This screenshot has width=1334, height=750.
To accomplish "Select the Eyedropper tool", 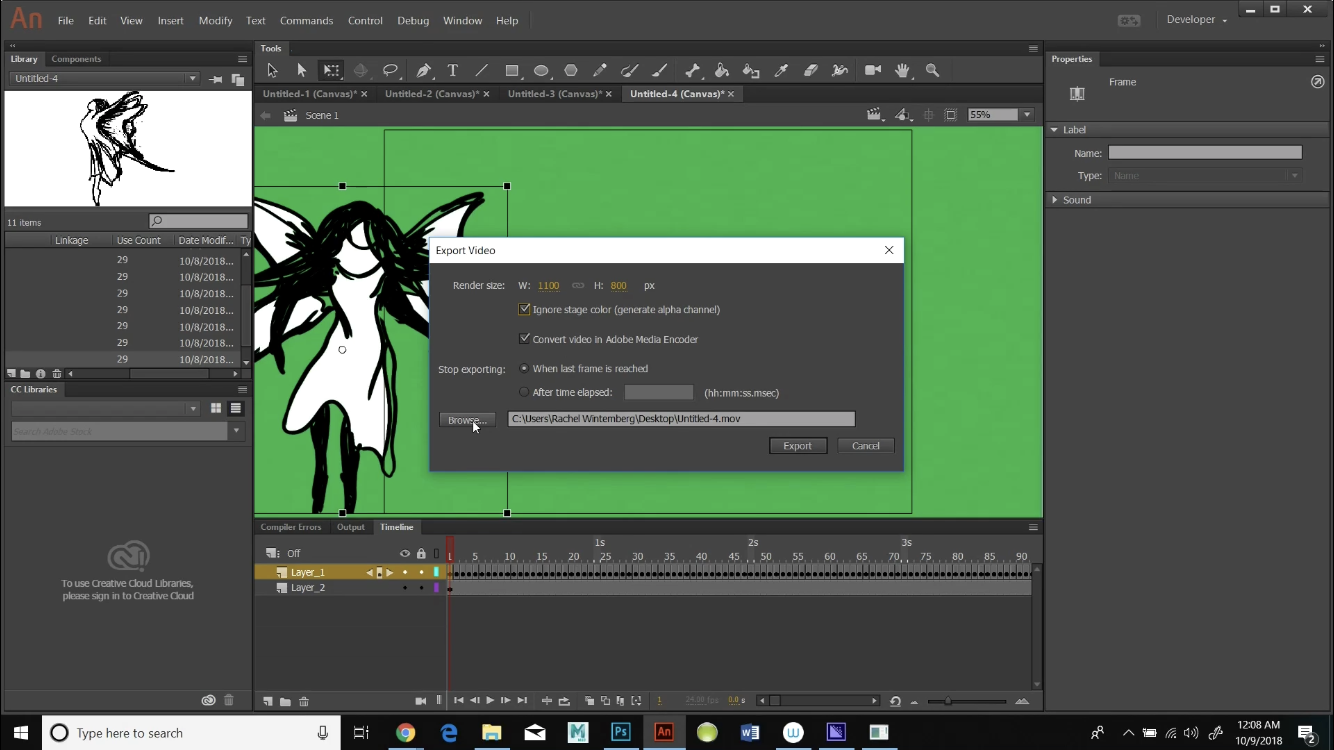I will tap(781, 70).
